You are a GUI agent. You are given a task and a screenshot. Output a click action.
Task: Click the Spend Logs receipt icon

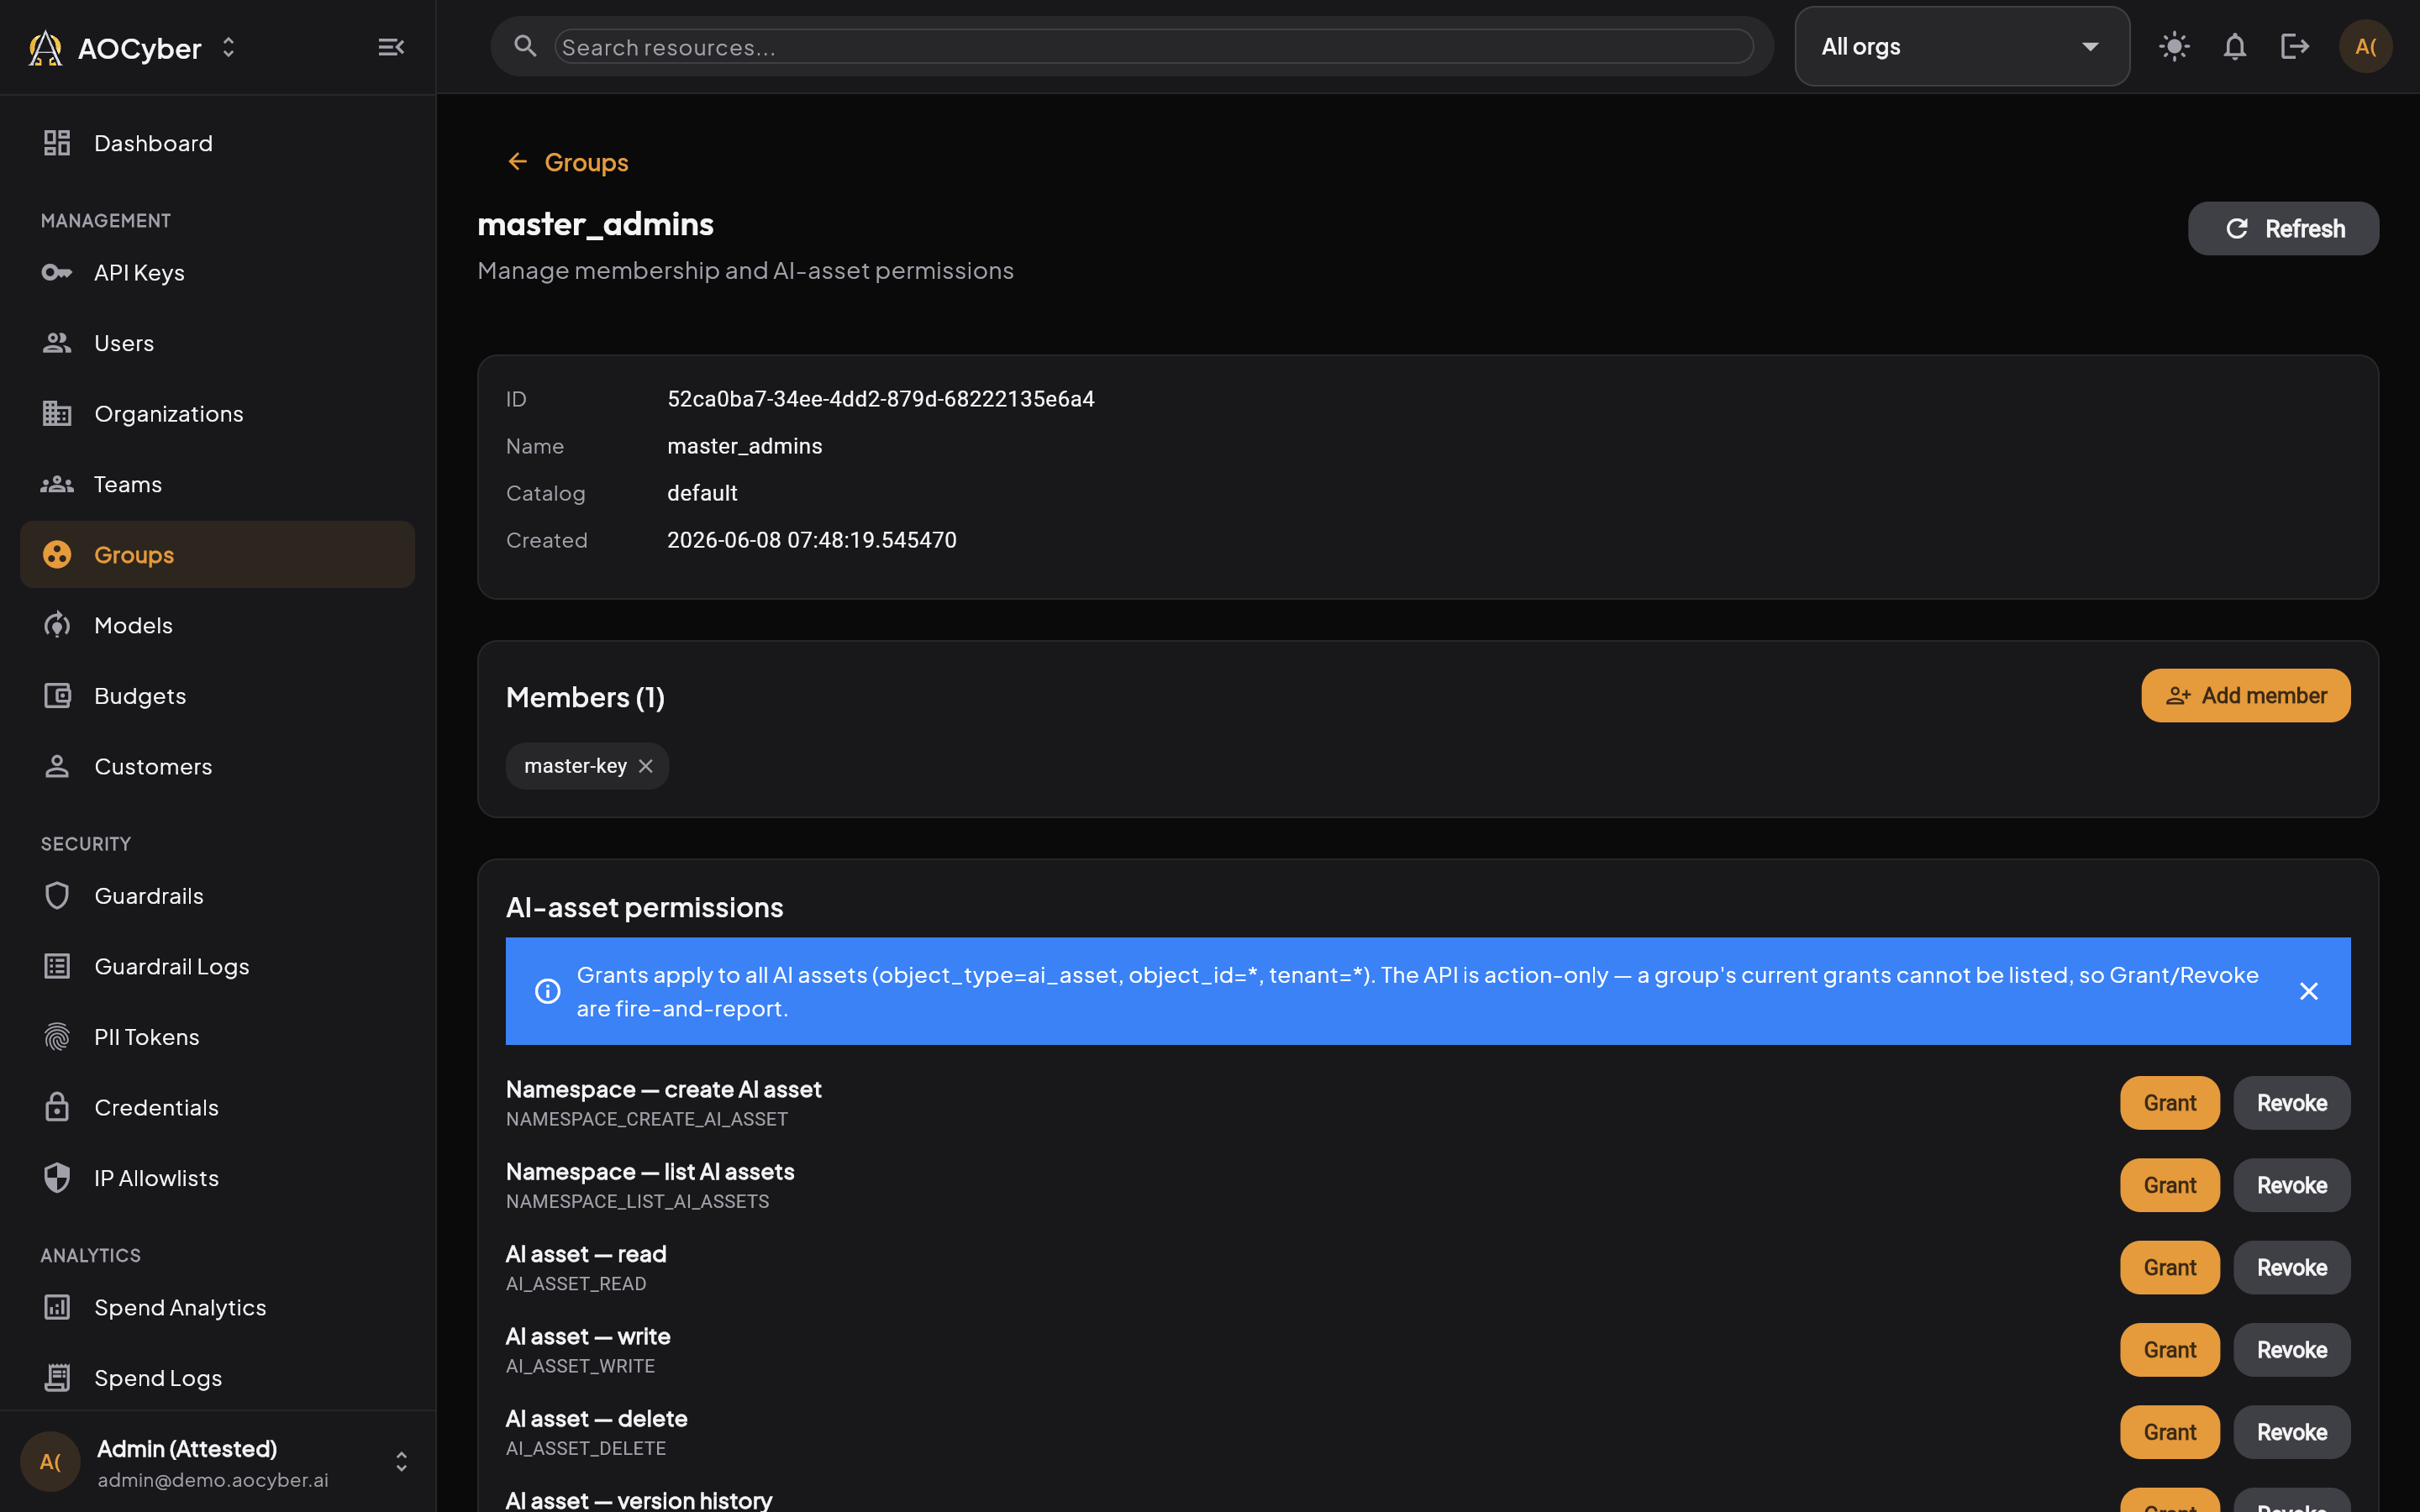(57, 1378)
